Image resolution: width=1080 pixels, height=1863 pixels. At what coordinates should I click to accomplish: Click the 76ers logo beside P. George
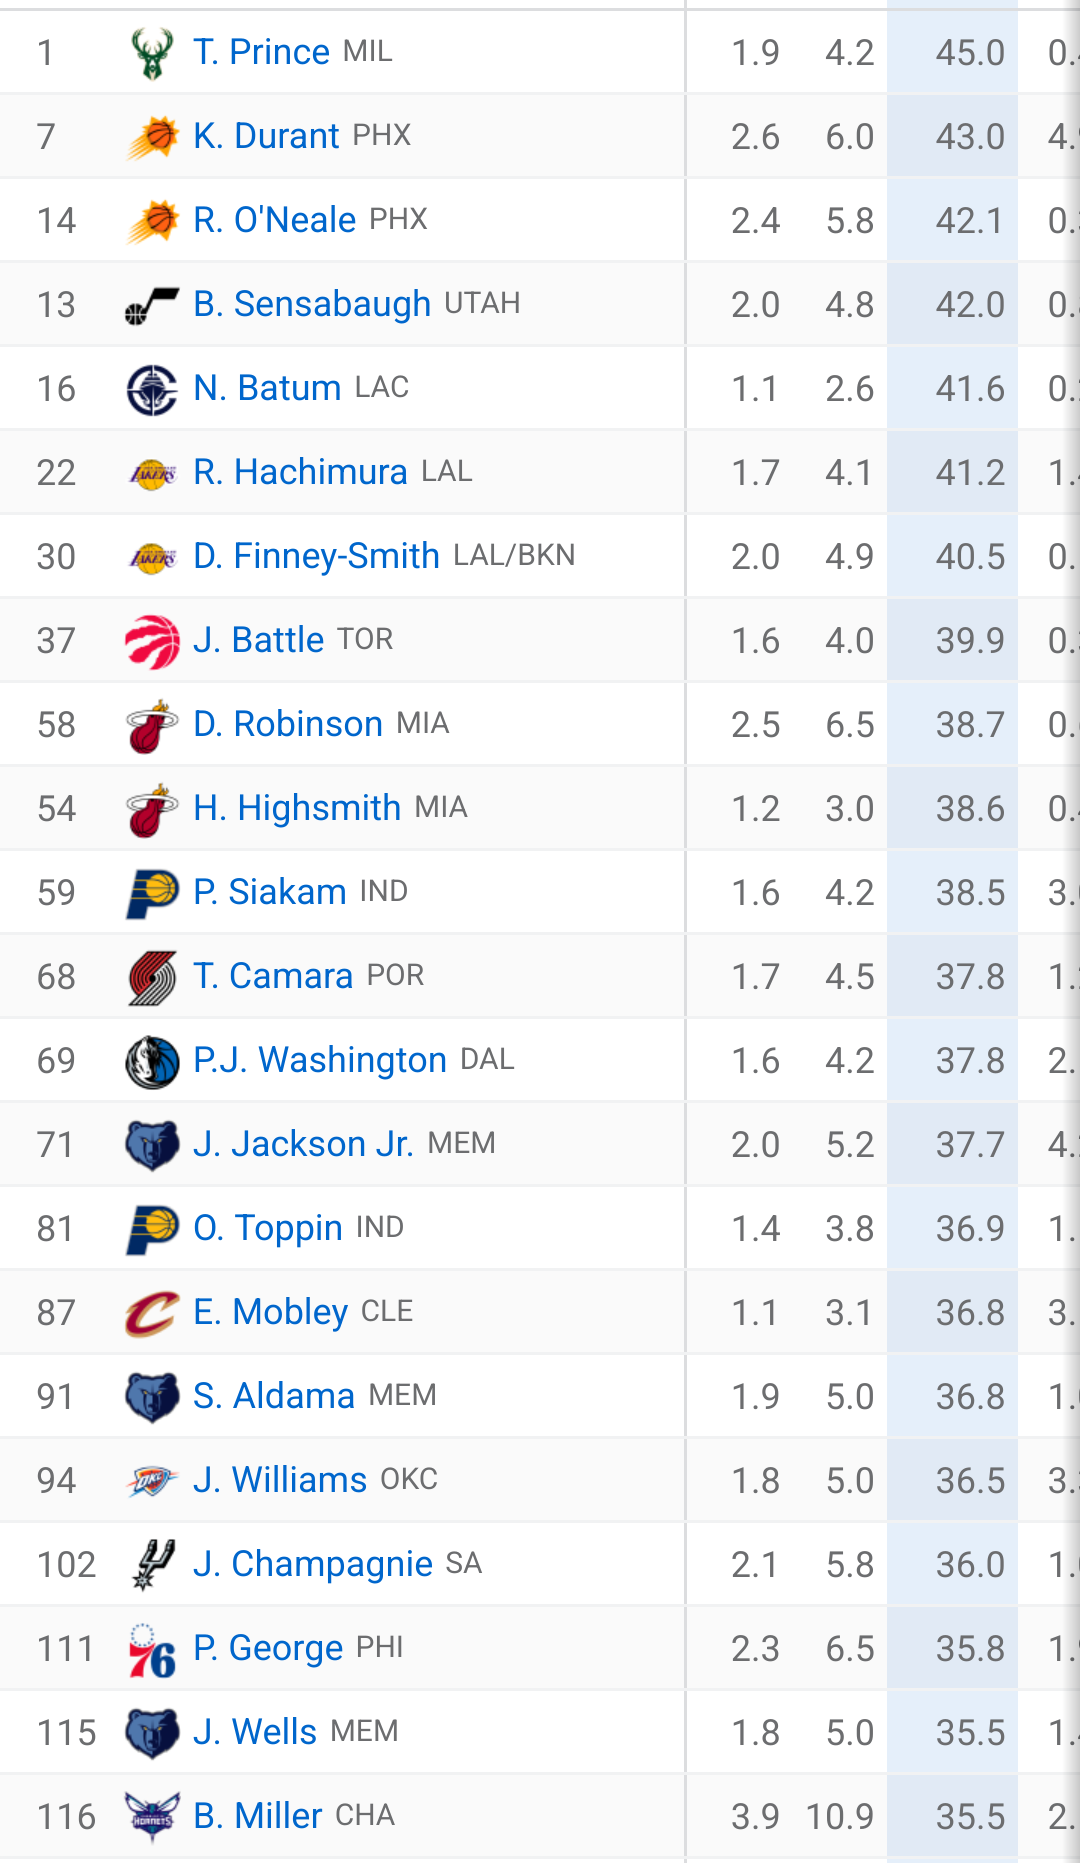(x=152, y=1649)
